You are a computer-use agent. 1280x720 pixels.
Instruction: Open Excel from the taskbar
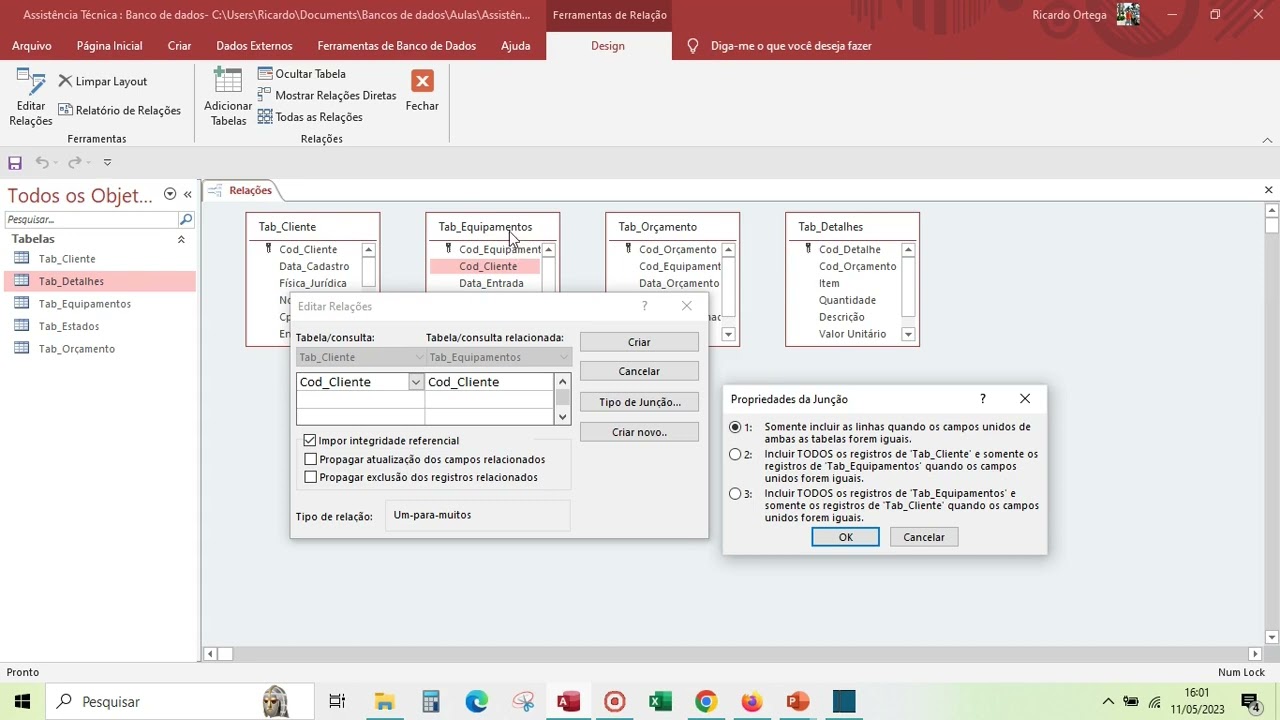pyautogui.click(x=660, y=701)
